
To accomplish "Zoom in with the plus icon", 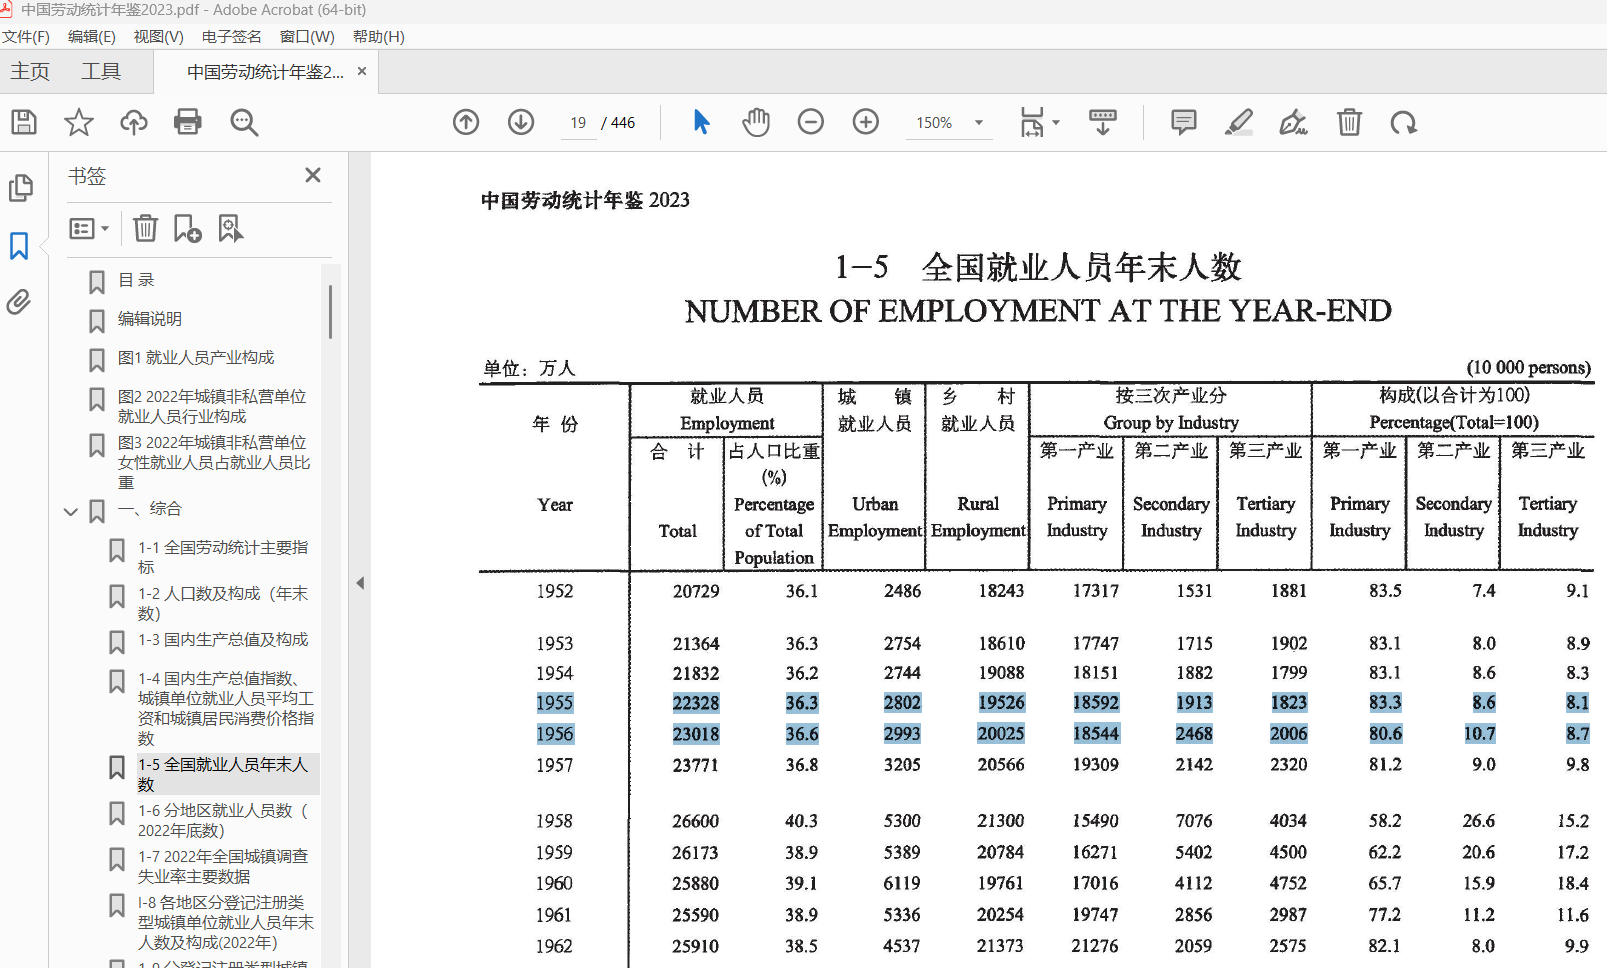I will click(866, 123).
